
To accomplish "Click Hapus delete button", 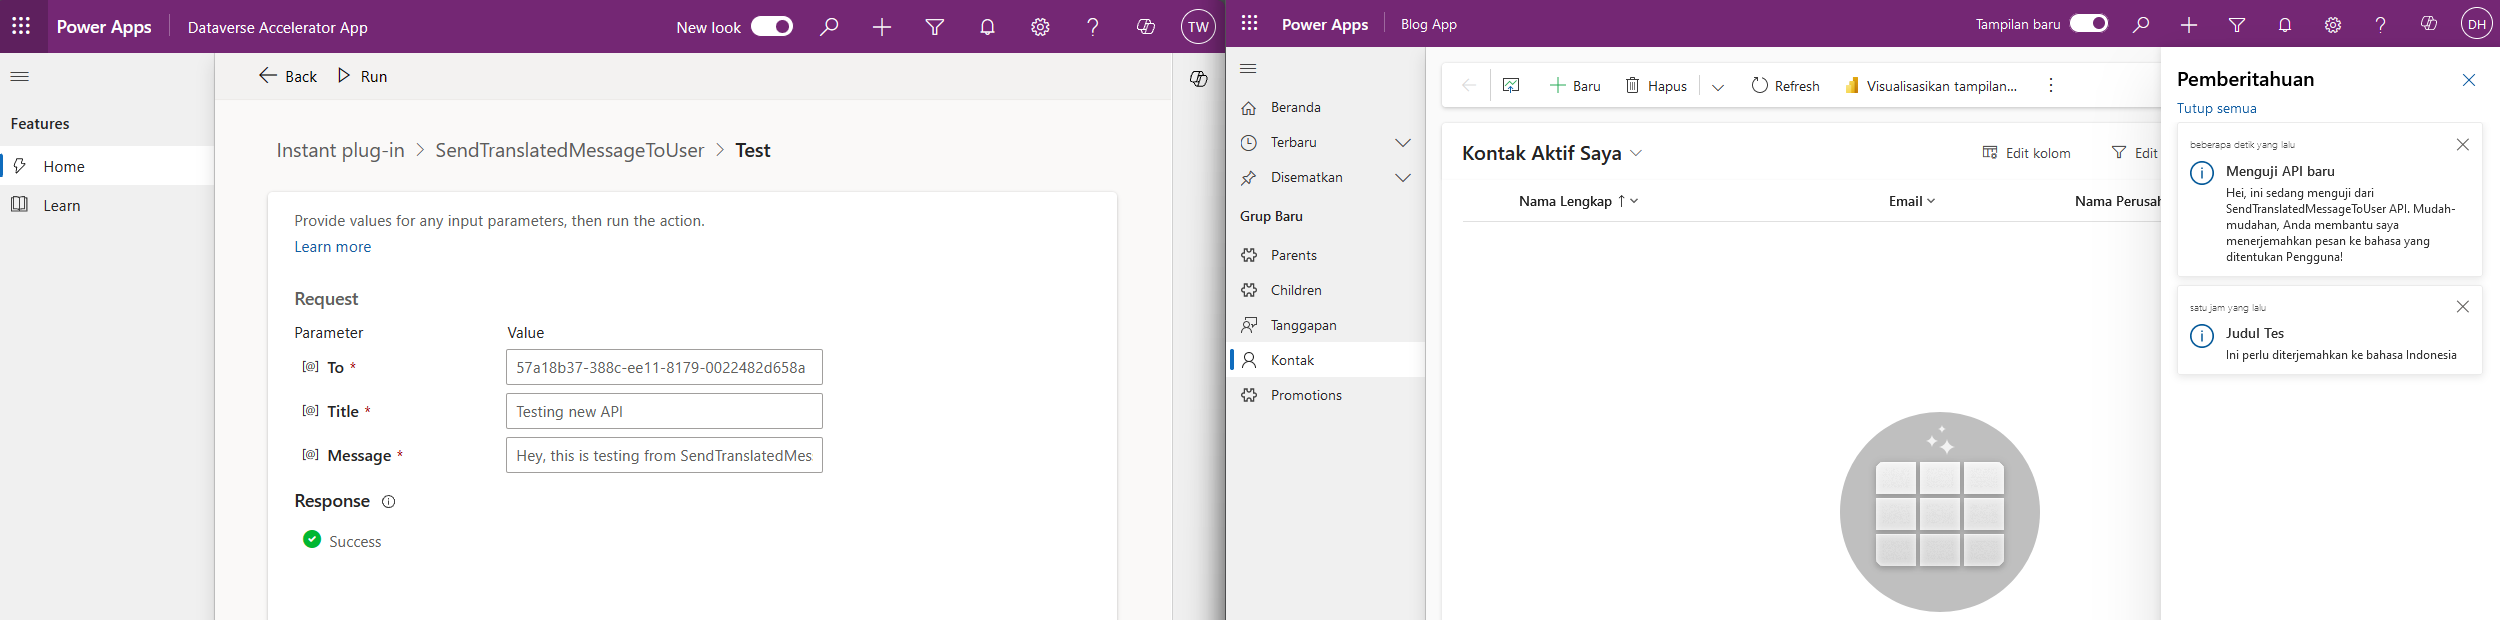I will point(1656,86).
